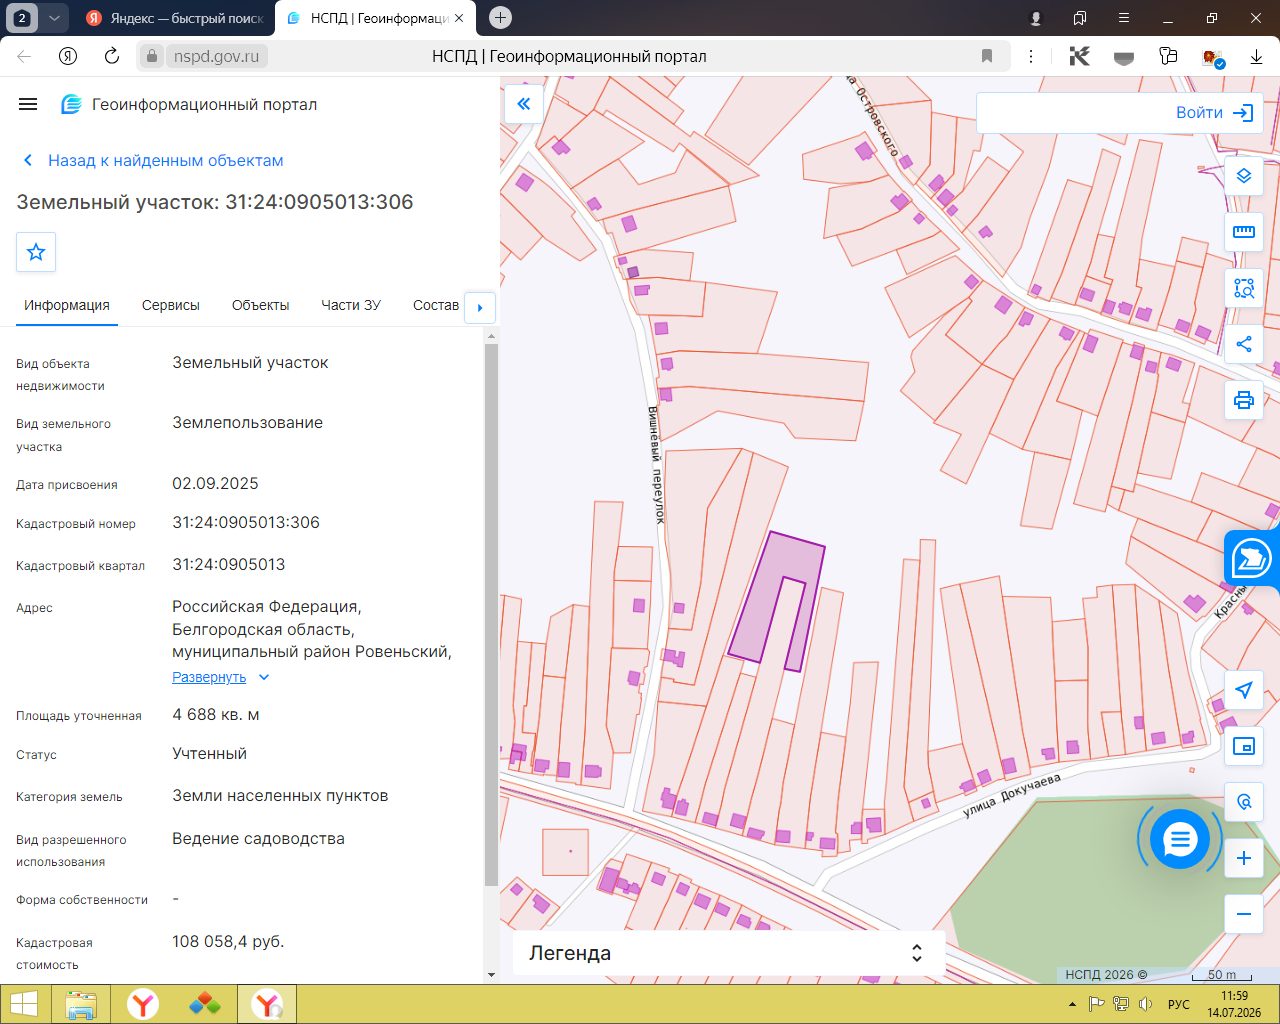The height and width of the screenshot is (1024, 1280).
Task: Click the Yandex home button in toolbar
Action: pyautogui.click(x=68, y=56)
